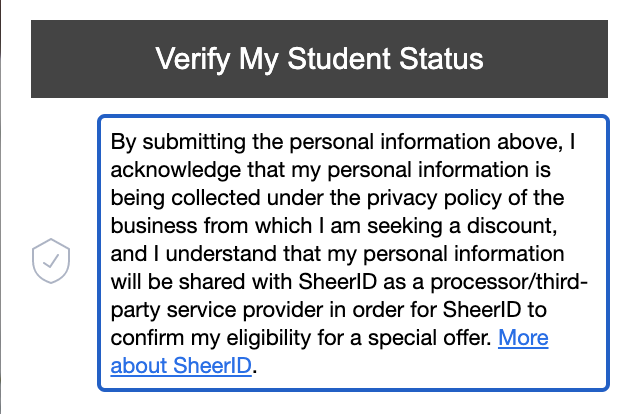Click the text "confirm my eligibility for a special offer"
The image size is (638, 414).
click(301, 338)
